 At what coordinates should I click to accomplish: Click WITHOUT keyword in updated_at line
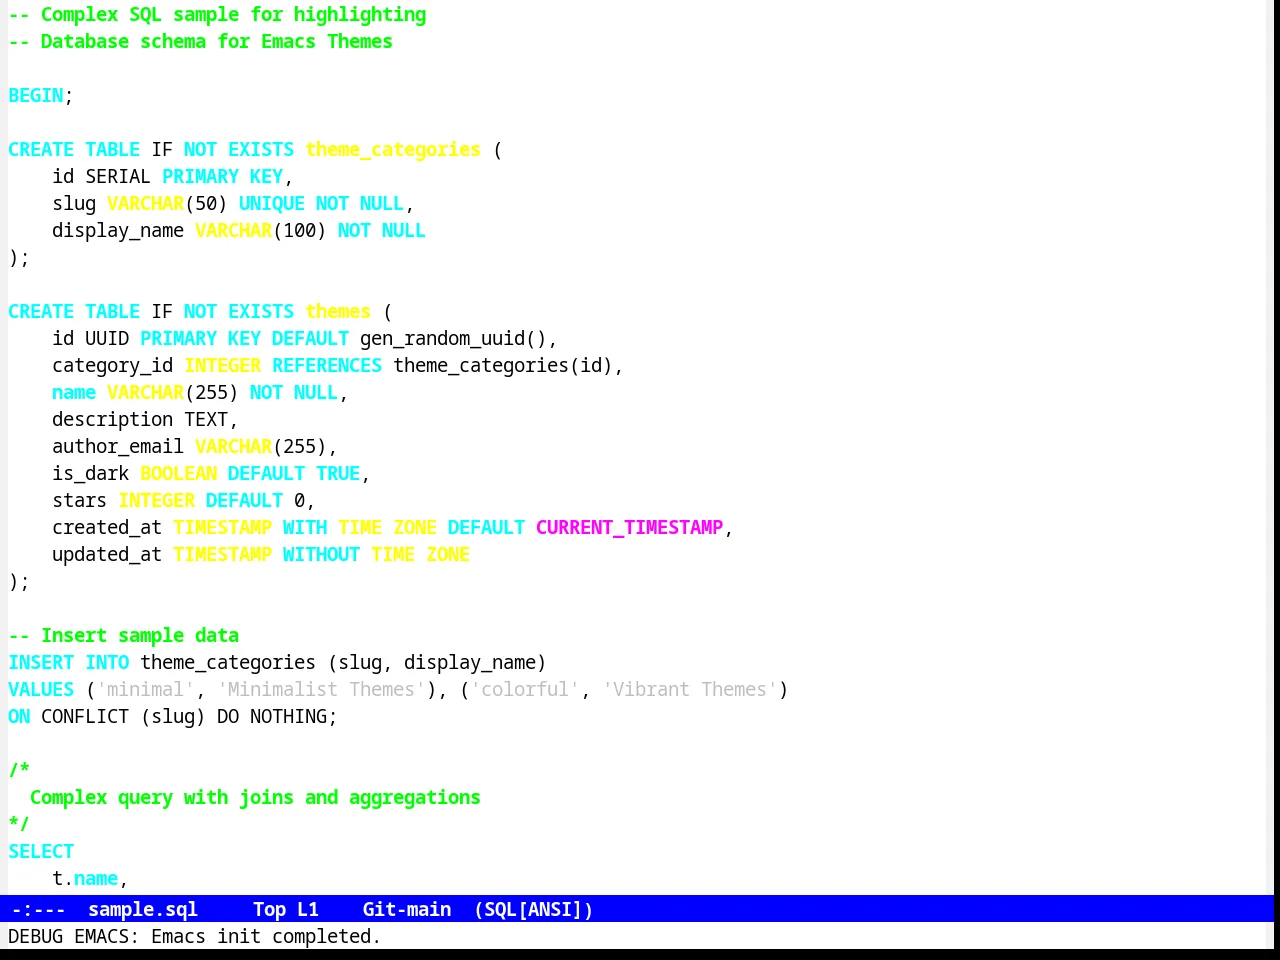[x=321, y=554]
